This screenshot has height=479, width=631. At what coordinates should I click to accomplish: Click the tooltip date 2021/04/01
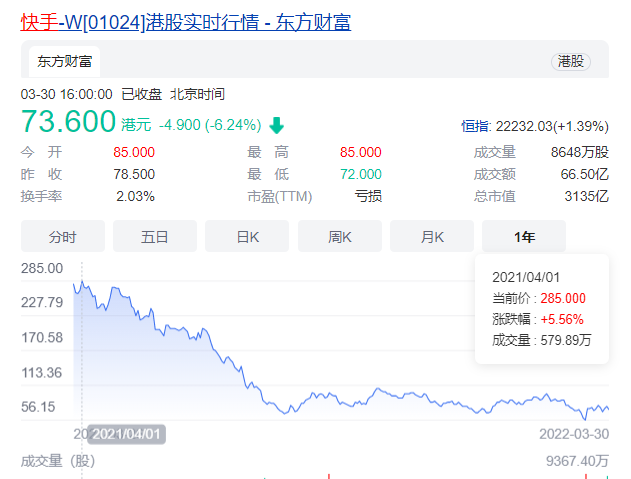pyautogui.click(x=526, y=277)
